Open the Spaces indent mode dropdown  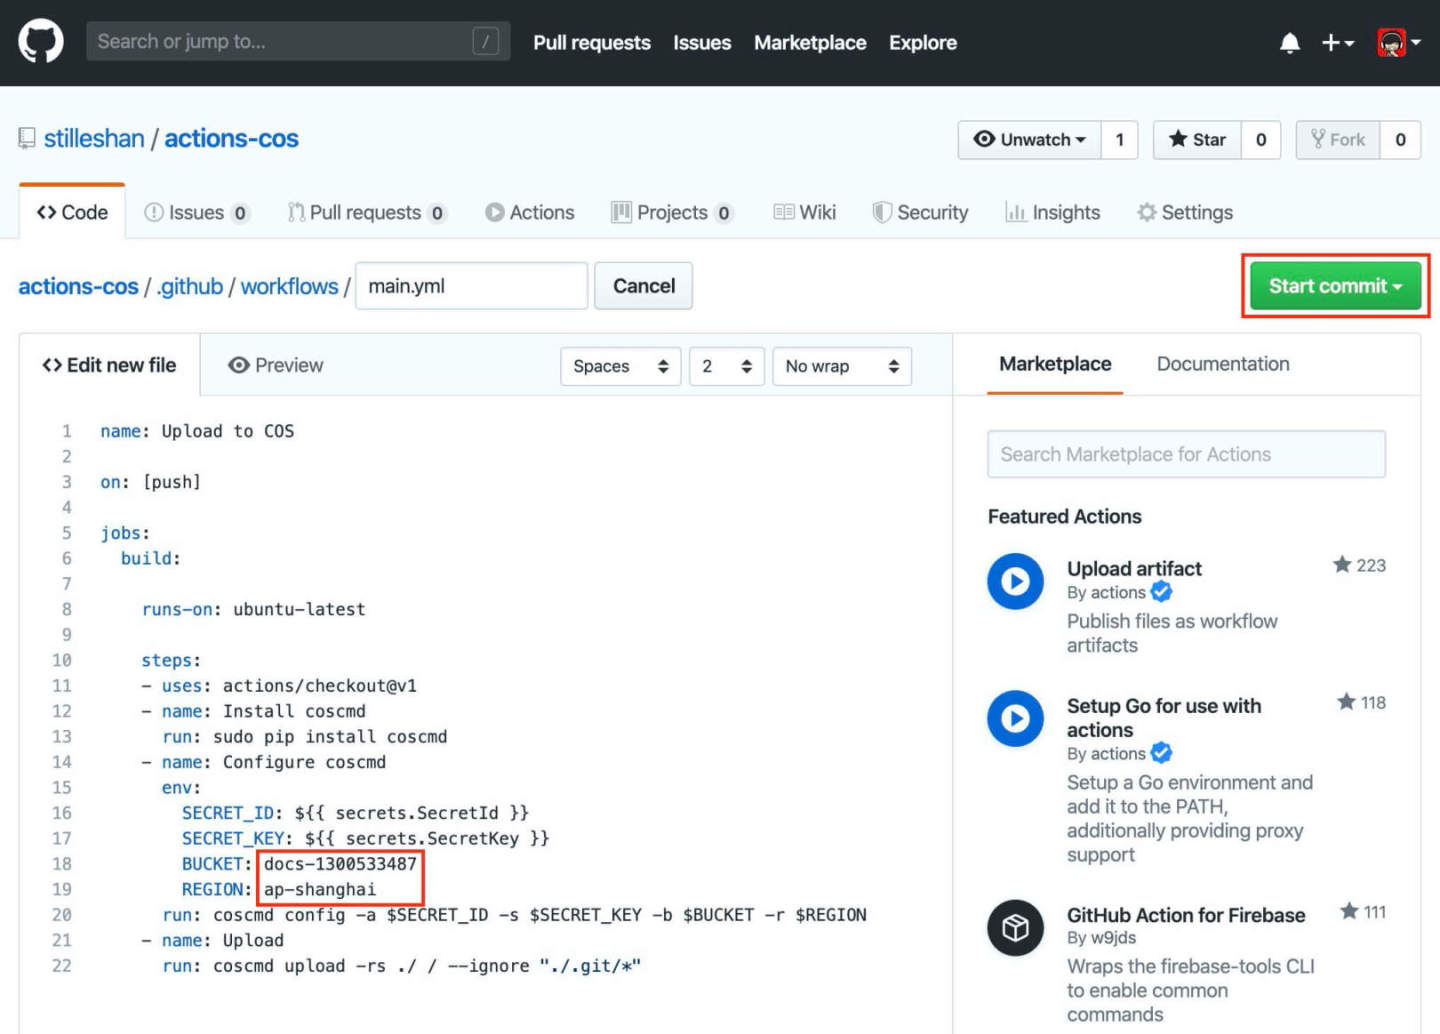(x=621, y=366)
